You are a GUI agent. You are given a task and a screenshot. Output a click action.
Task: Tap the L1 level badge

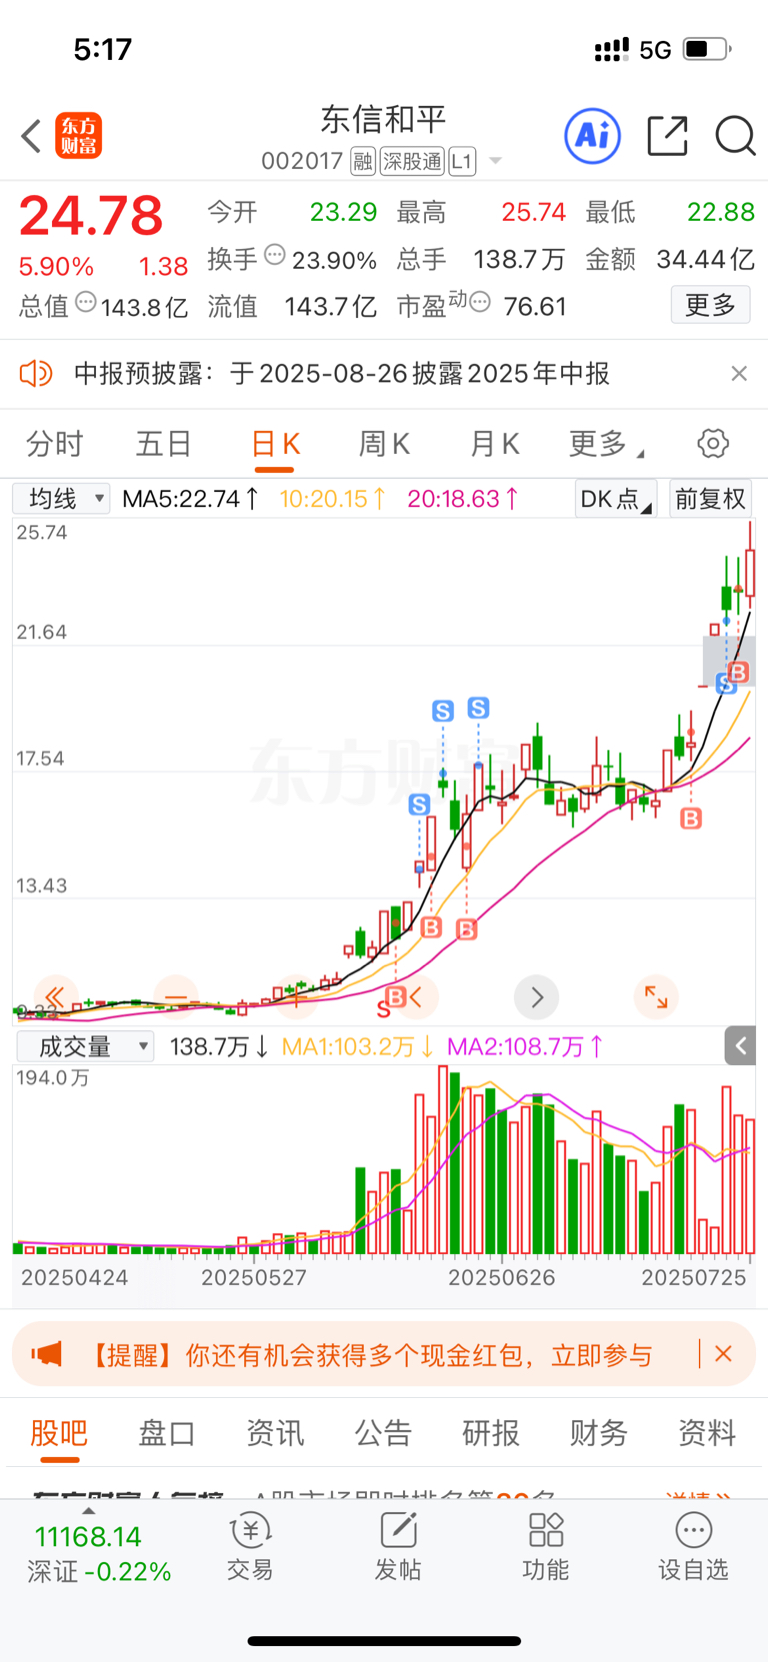pos(462,161)
